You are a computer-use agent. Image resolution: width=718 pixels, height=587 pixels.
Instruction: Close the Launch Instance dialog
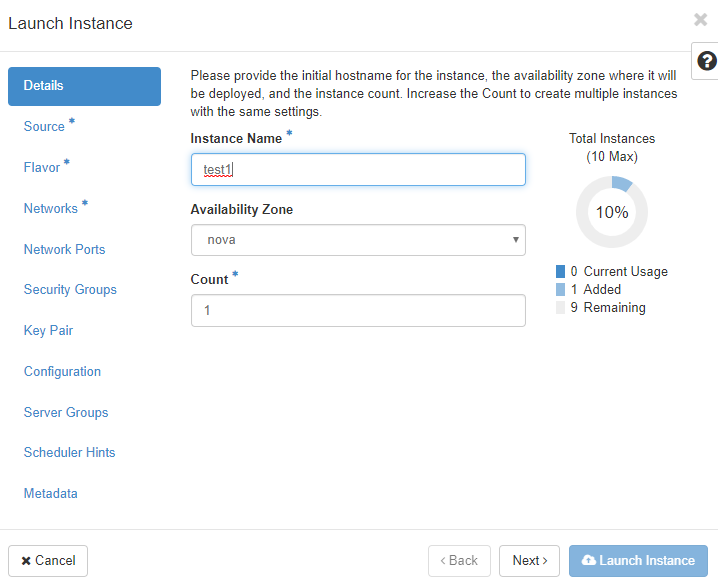click(x=701, y=20)
